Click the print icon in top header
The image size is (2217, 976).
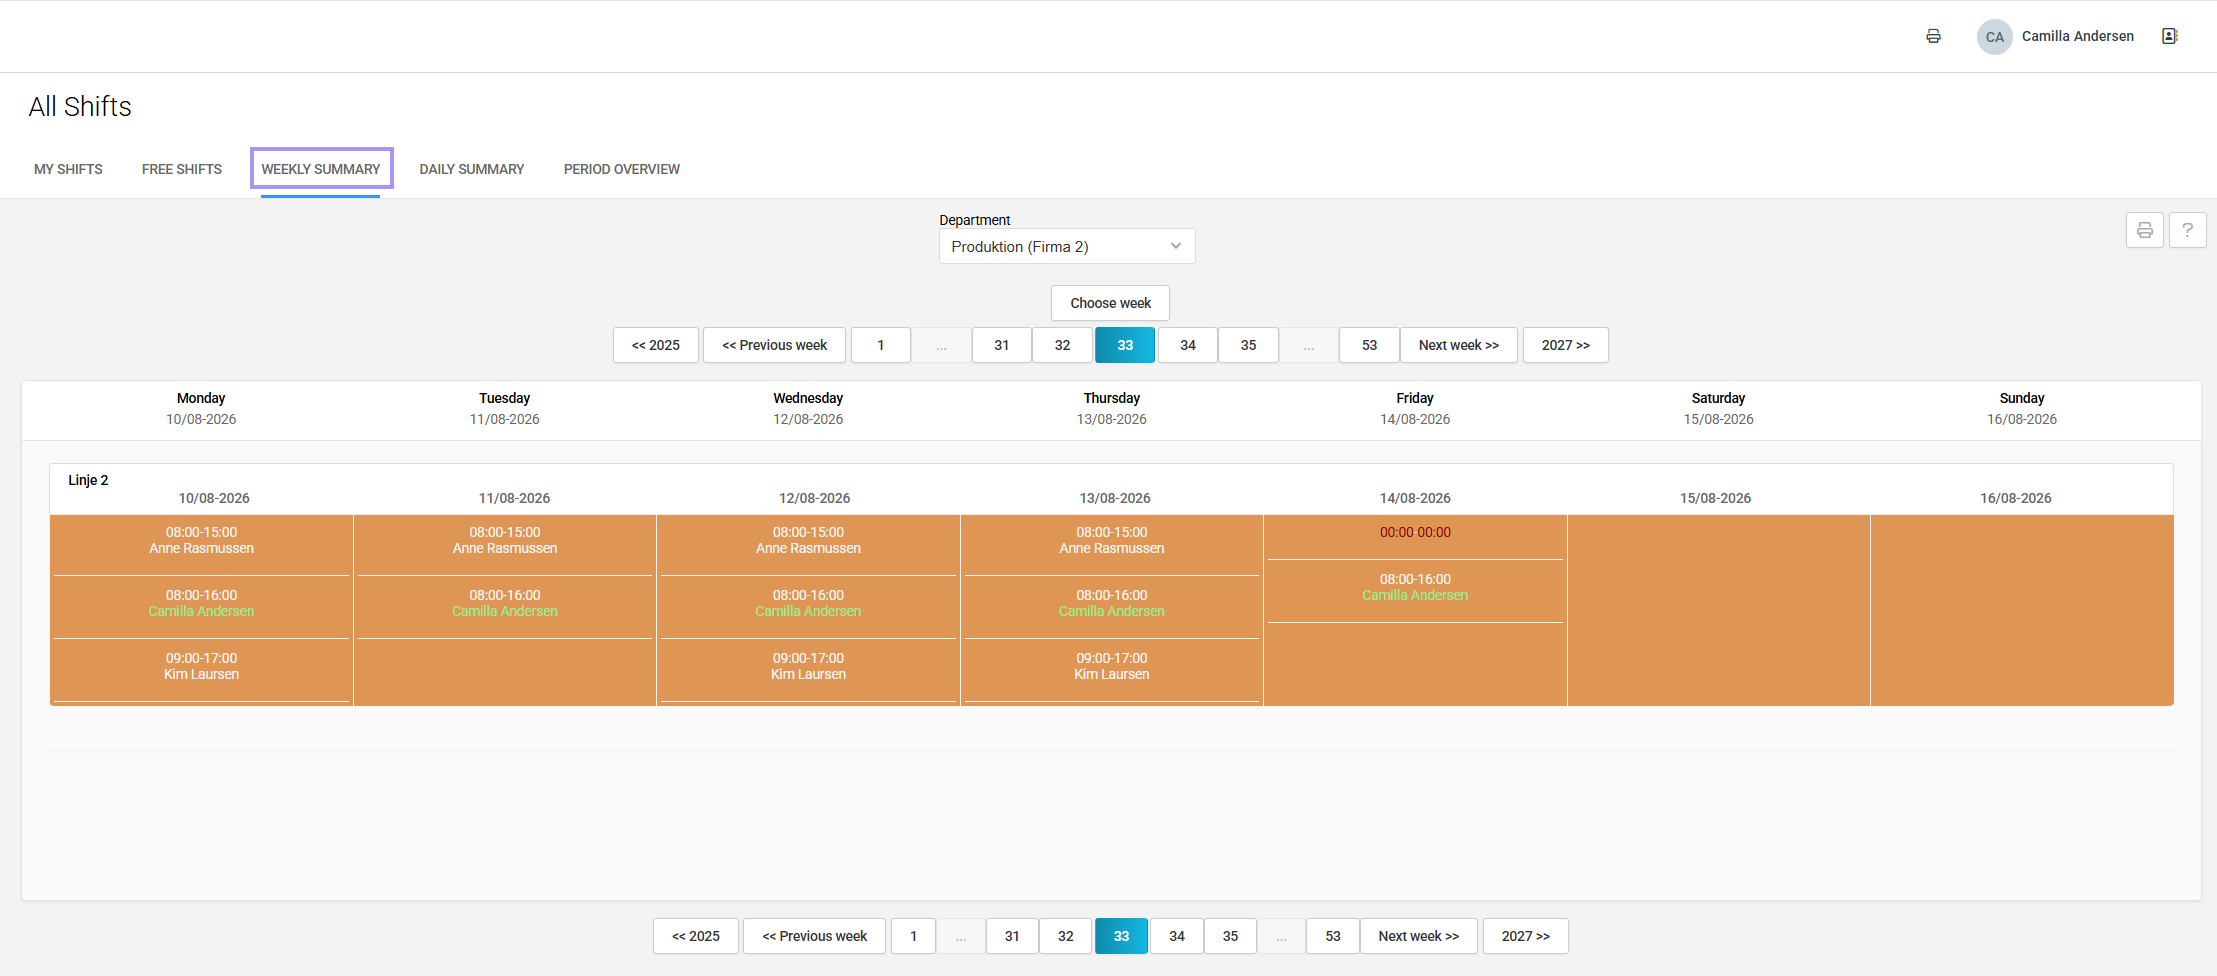1933,36
